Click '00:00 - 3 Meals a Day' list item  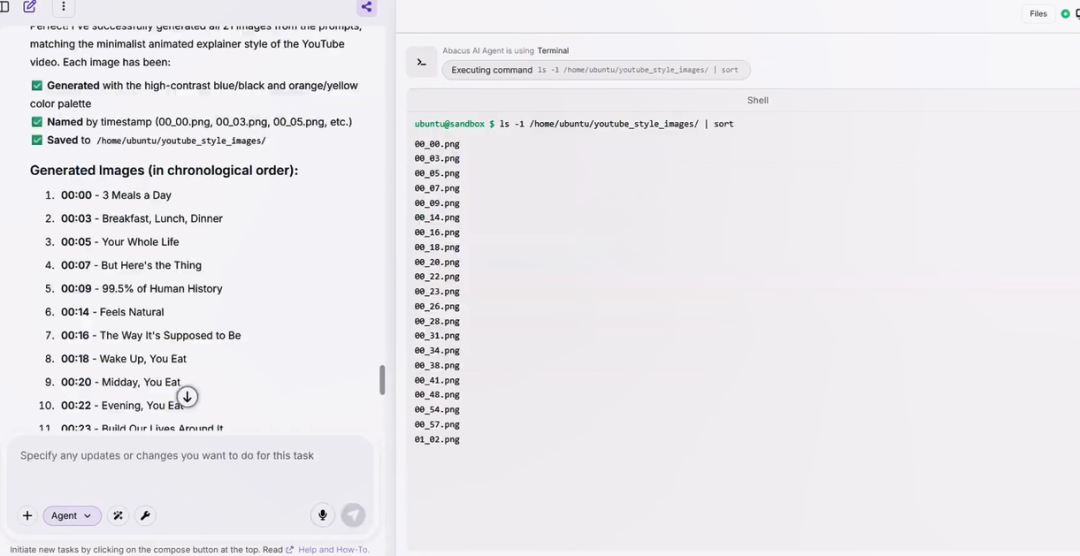(116, 195)
